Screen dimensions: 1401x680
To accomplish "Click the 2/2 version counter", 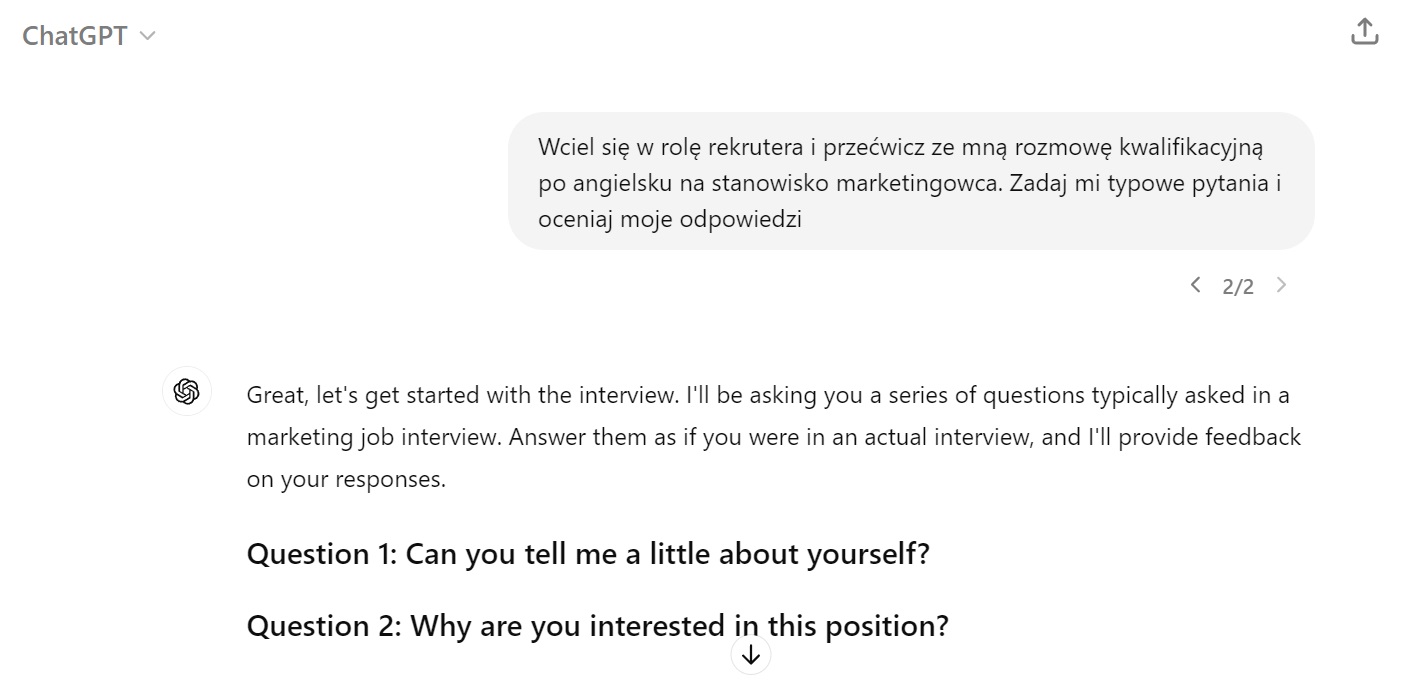I will click(x=1238, y=287).
